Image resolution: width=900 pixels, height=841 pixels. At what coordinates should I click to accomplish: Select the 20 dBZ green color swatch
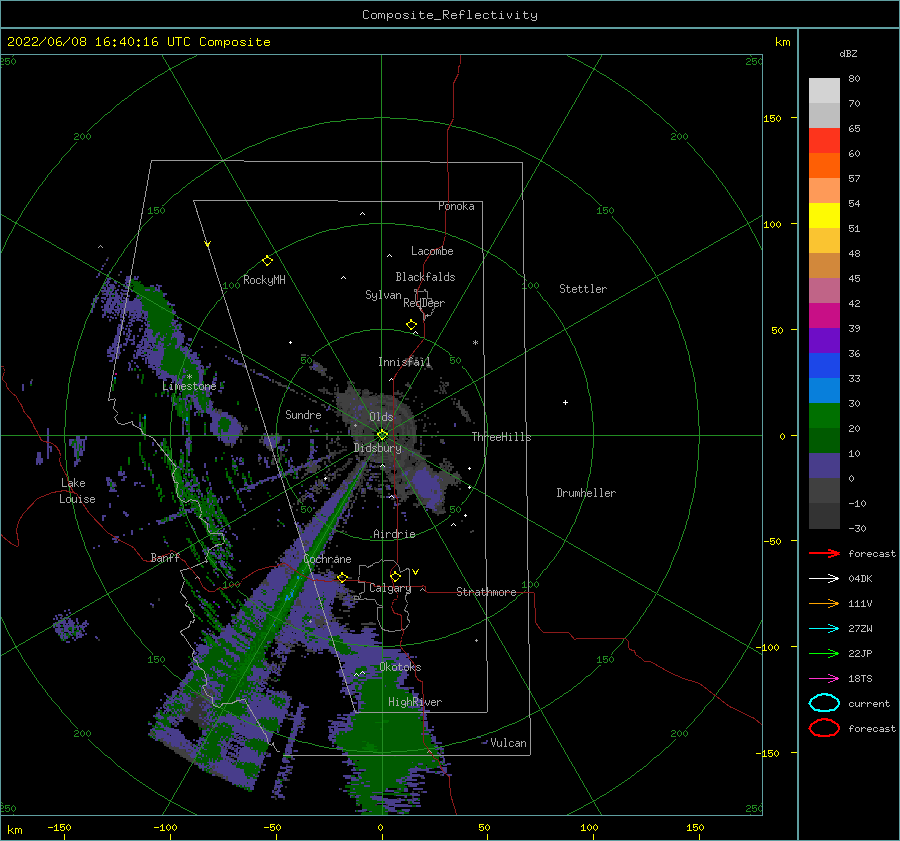pyautogui.click(x=824, y=416)
